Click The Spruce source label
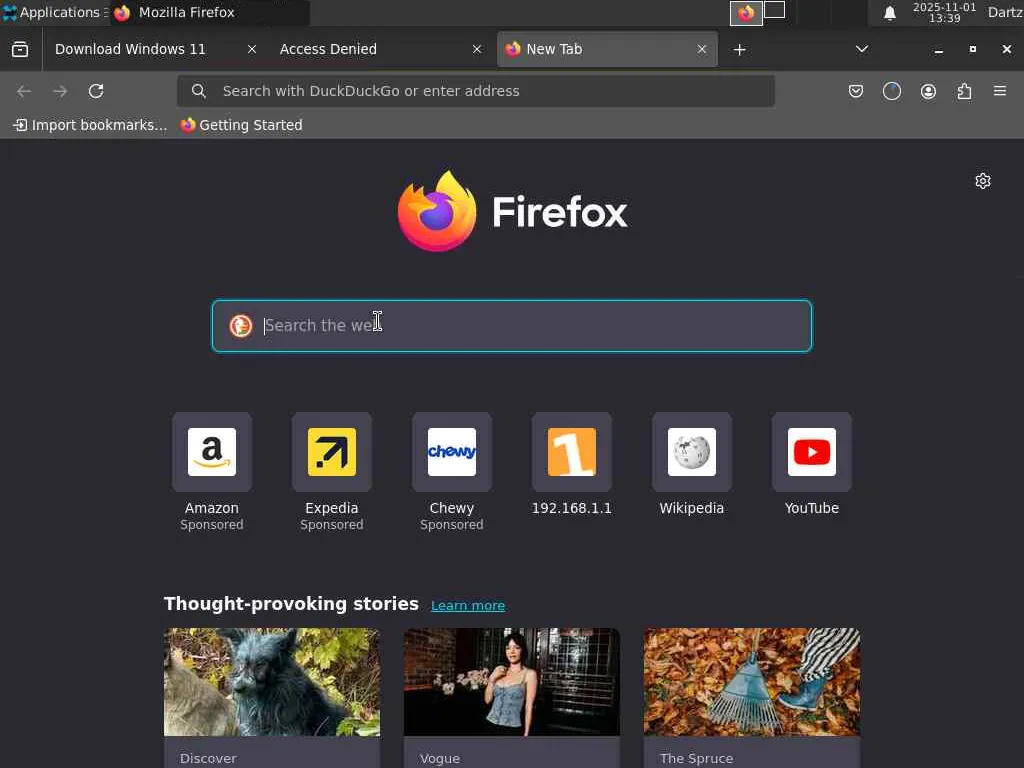 tap(696, 758)
